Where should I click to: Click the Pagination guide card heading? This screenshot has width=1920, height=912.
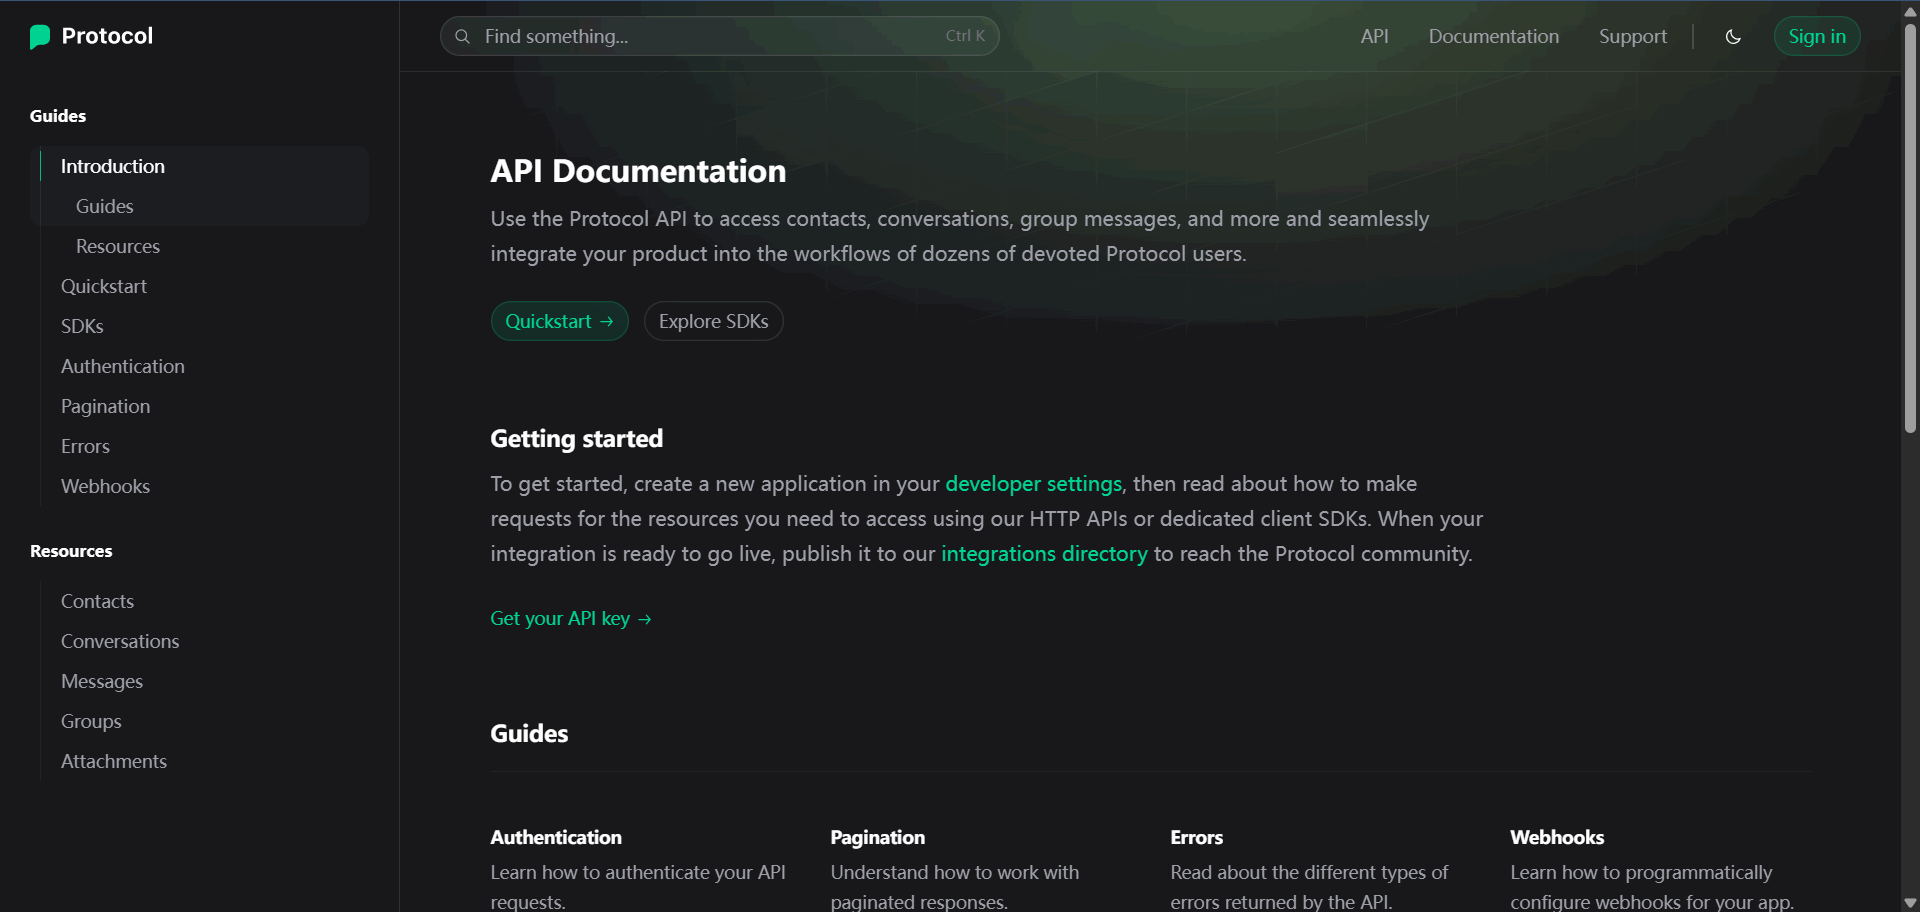pyautogui.click(x=878, y=837)
